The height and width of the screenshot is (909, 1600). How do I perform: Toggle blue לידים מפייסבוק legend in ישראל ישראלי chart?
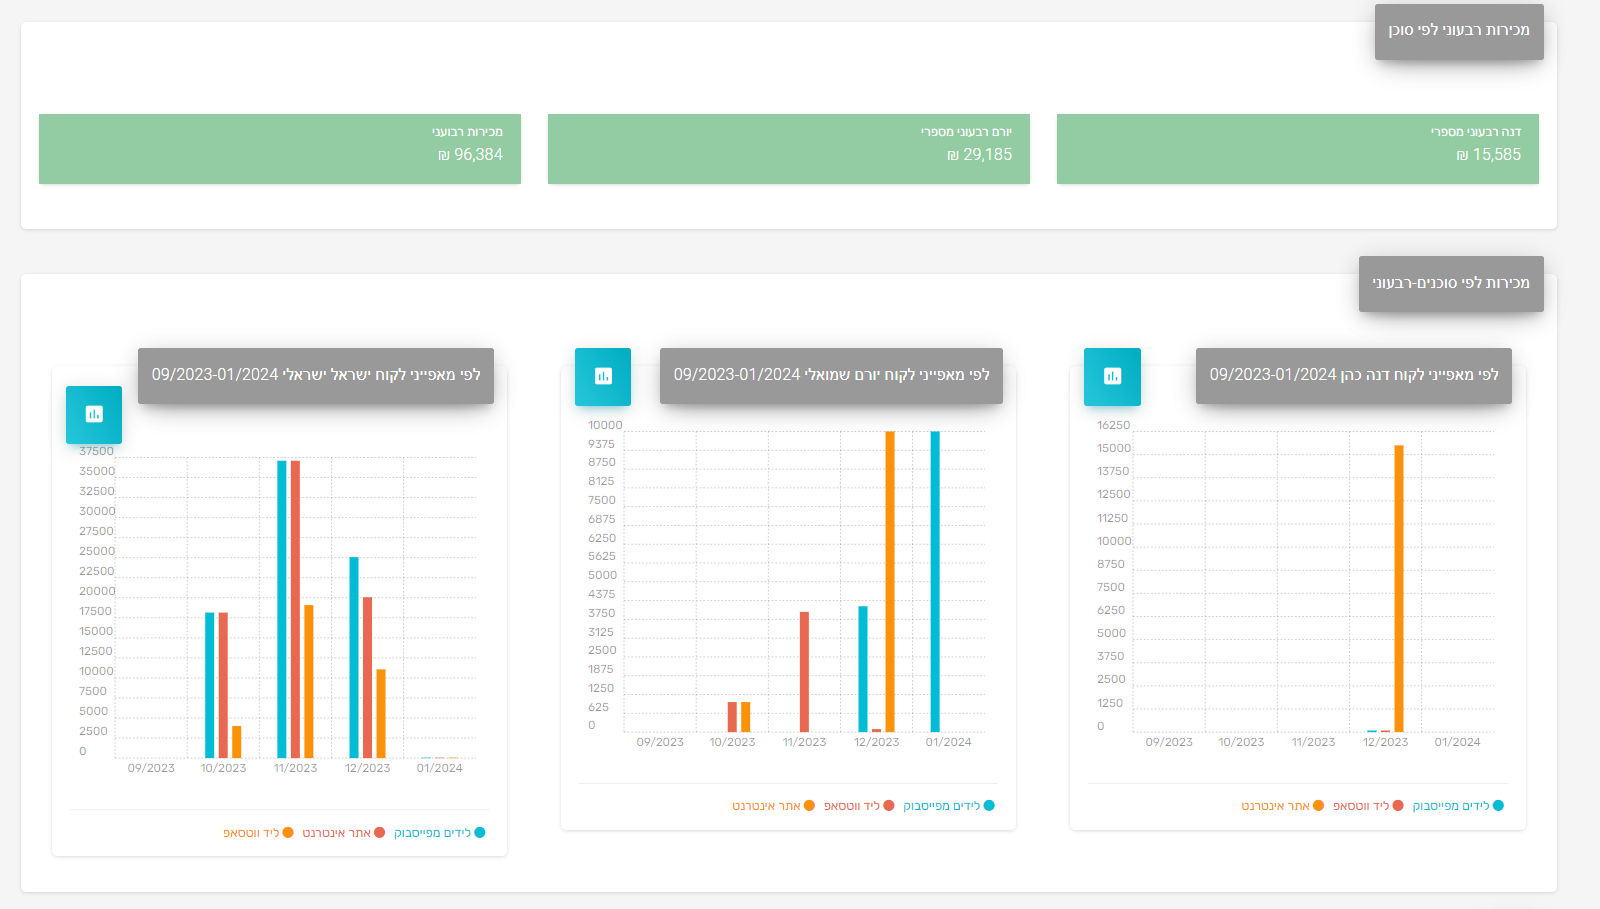(440, 833)
